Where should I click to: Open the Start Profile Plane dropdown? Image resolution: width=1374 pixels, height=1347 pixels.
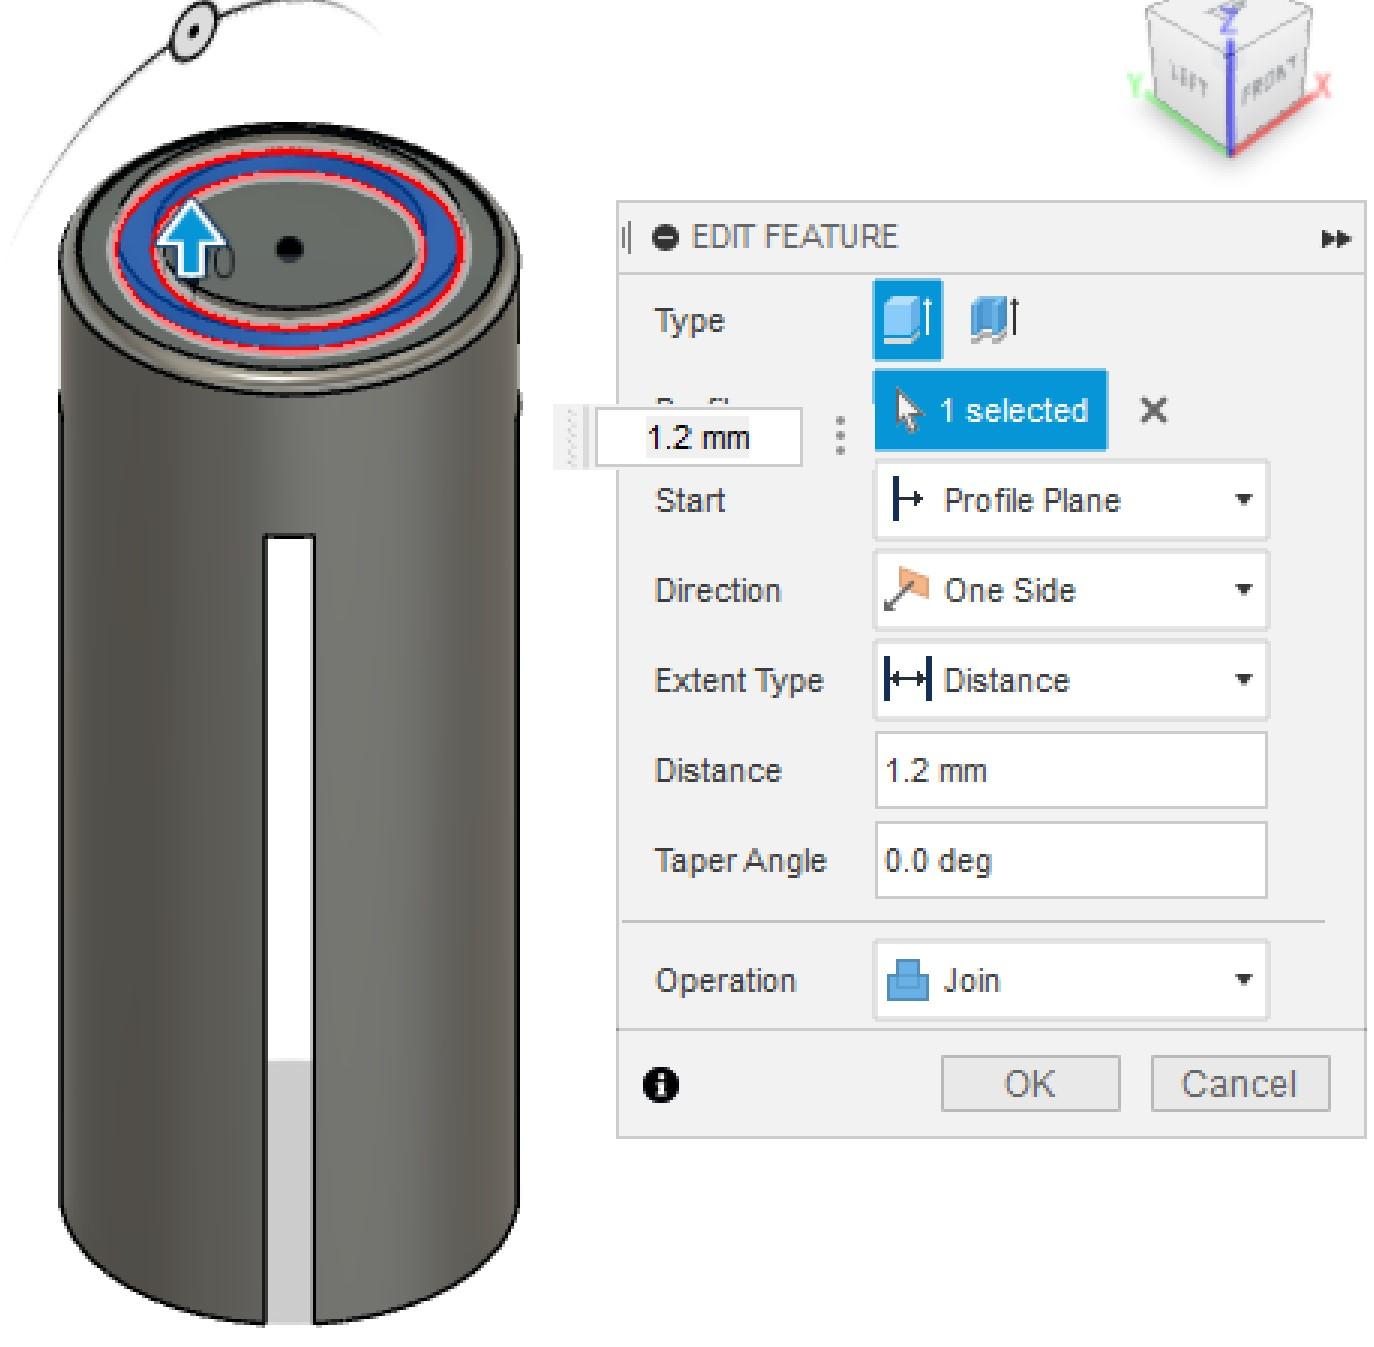click(1071, 500)
